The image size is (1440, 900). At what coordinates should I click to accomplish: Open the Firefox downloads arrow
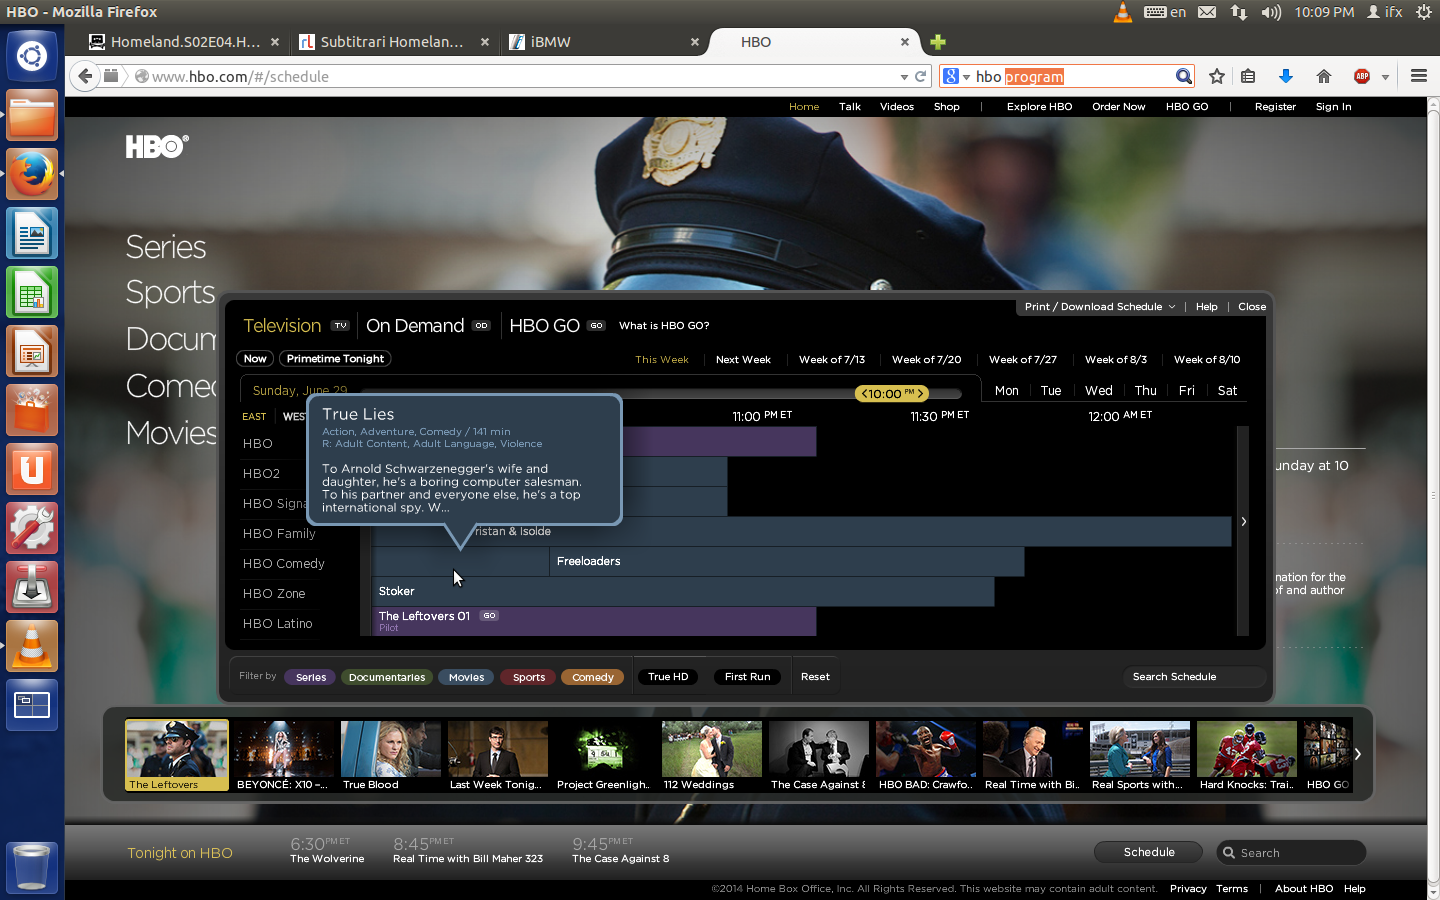pyautogui.click(x=1286, y=76)
